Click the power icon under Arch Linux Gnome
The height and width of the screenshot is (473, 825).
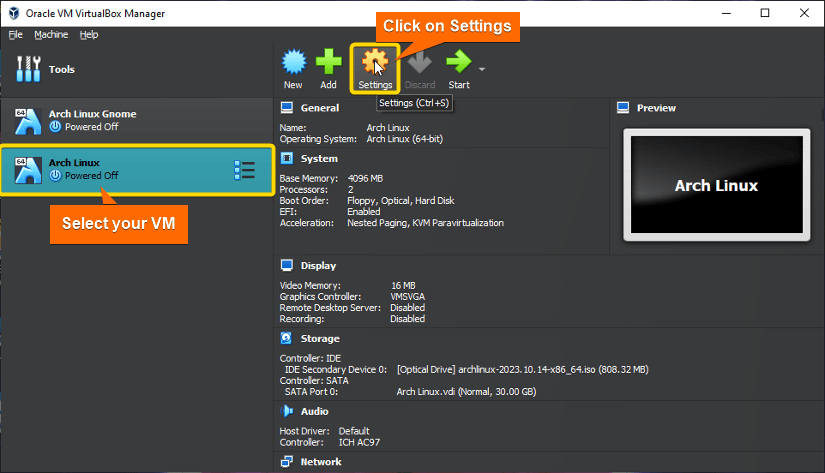55,127
